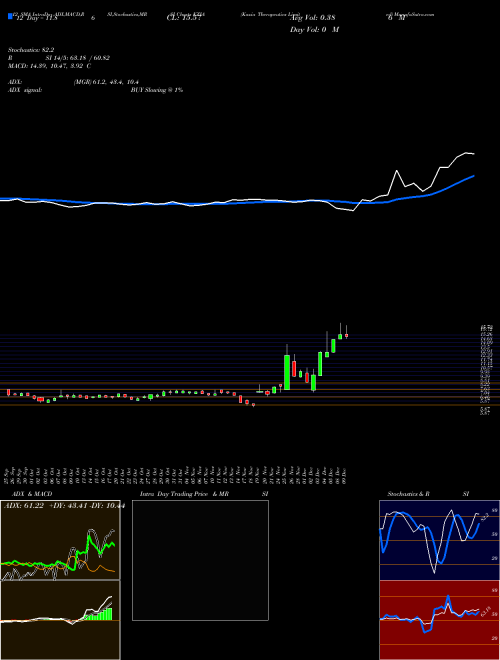
Task: Select the 'MACD: 14.39, 10.47, 3.92' line
Action: click(x=47, y=66)
